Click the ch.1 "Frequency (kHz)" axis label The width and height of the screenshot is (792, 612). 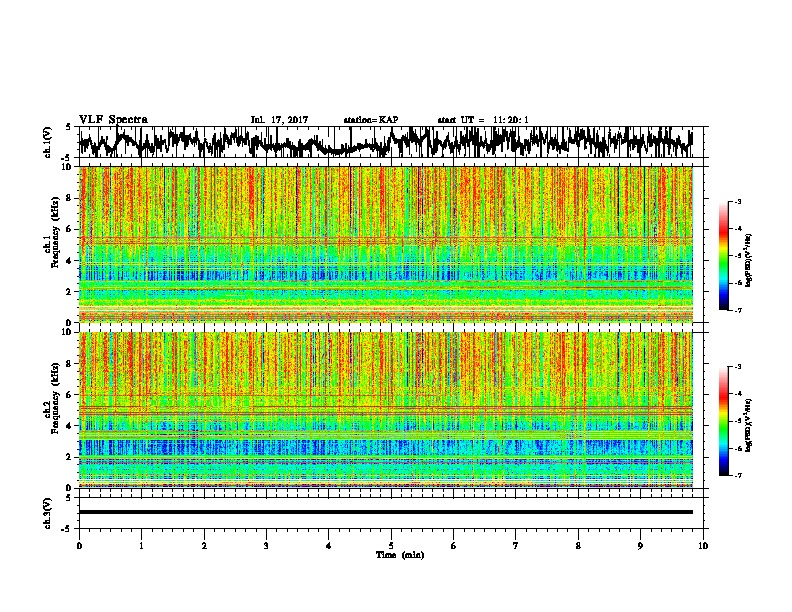pos(55,232)
